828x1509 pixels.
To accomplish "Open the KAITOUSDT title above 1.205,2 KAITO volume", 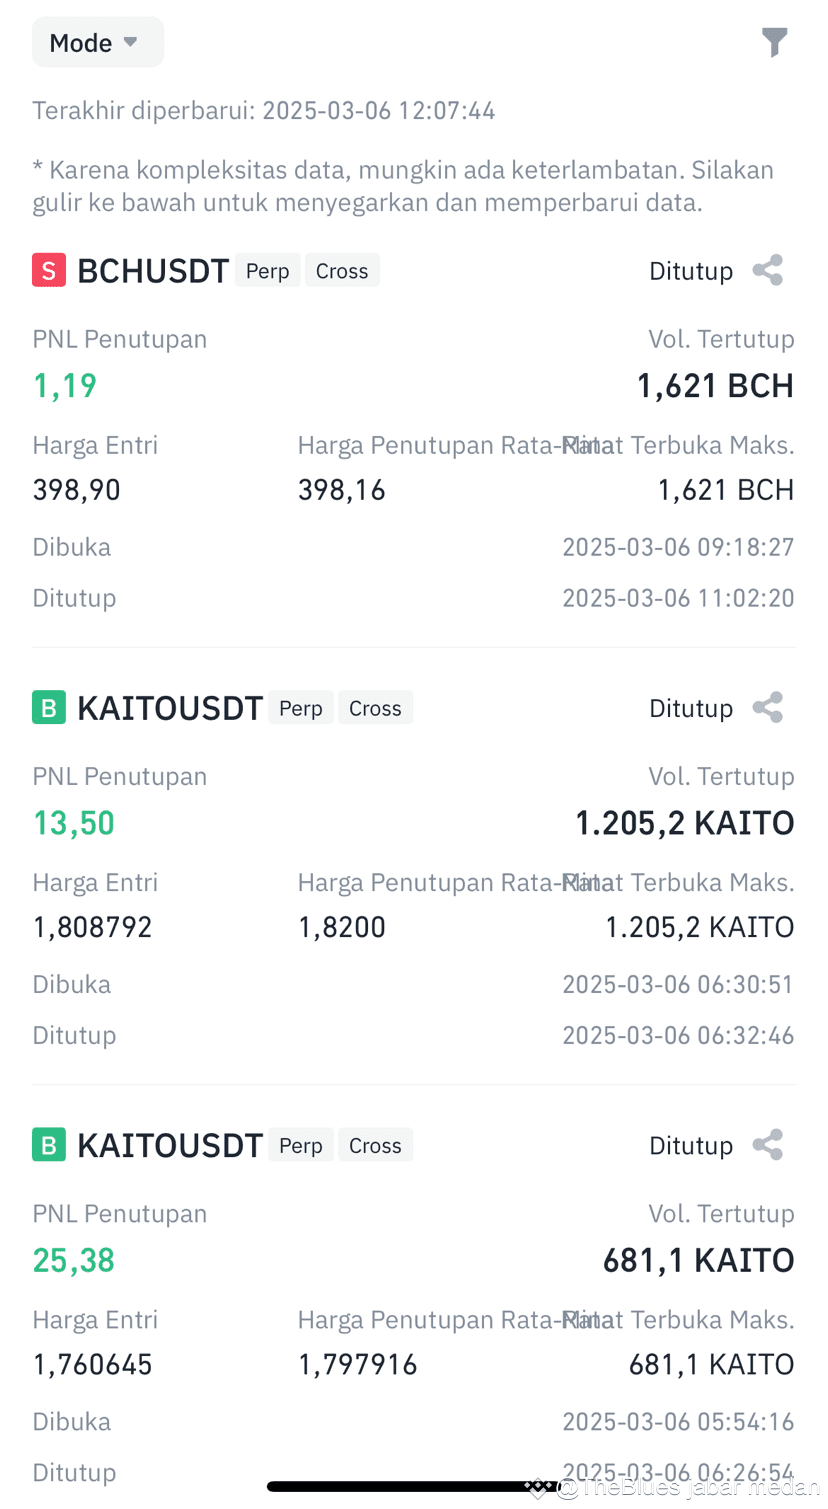I will pos(170,708).
